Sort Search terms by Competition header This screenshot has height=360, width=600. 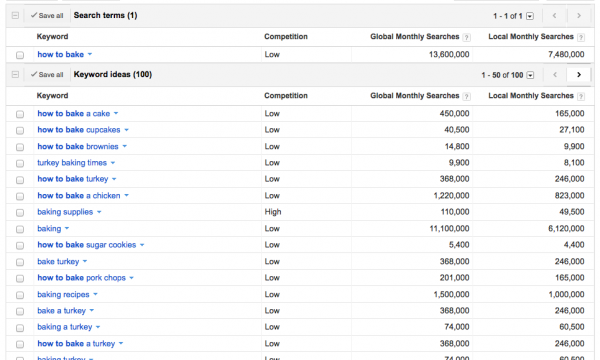tap(286, 37)
